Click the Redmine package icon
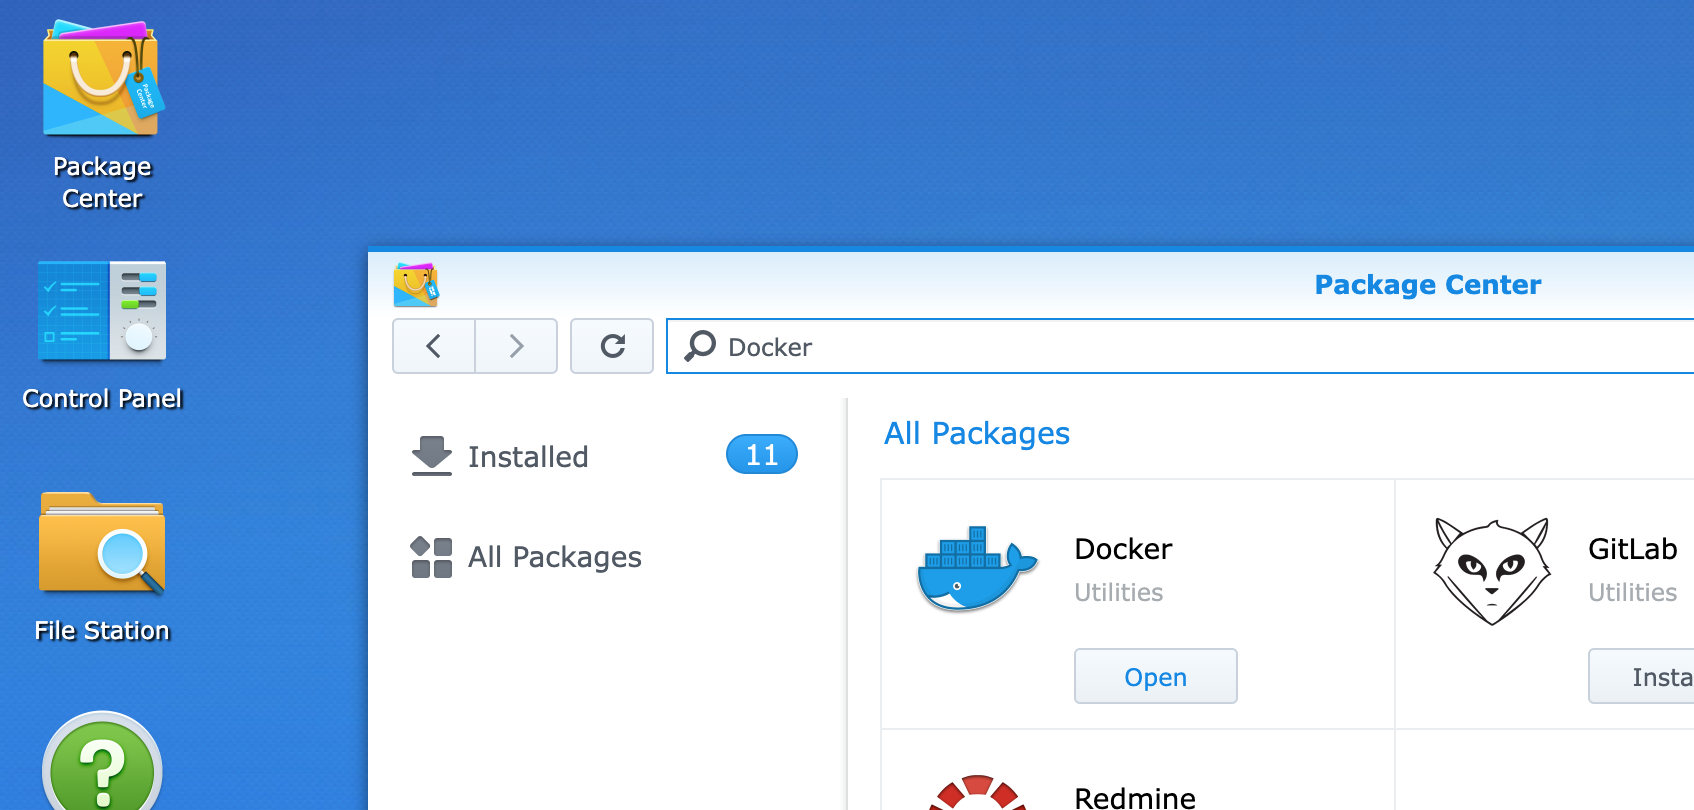Image resolution: width=1694 pixels, height=810 pixels. coord(977,792)
